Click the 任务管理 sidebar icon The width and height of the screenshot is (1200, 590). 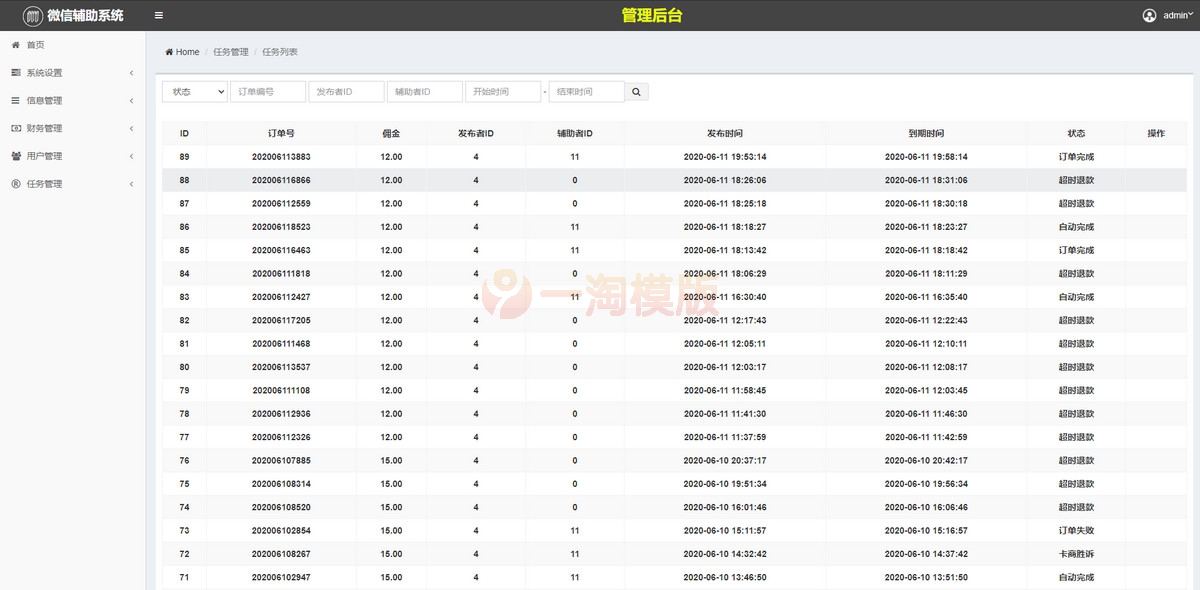pyautogui.click(x=15, y=184)
